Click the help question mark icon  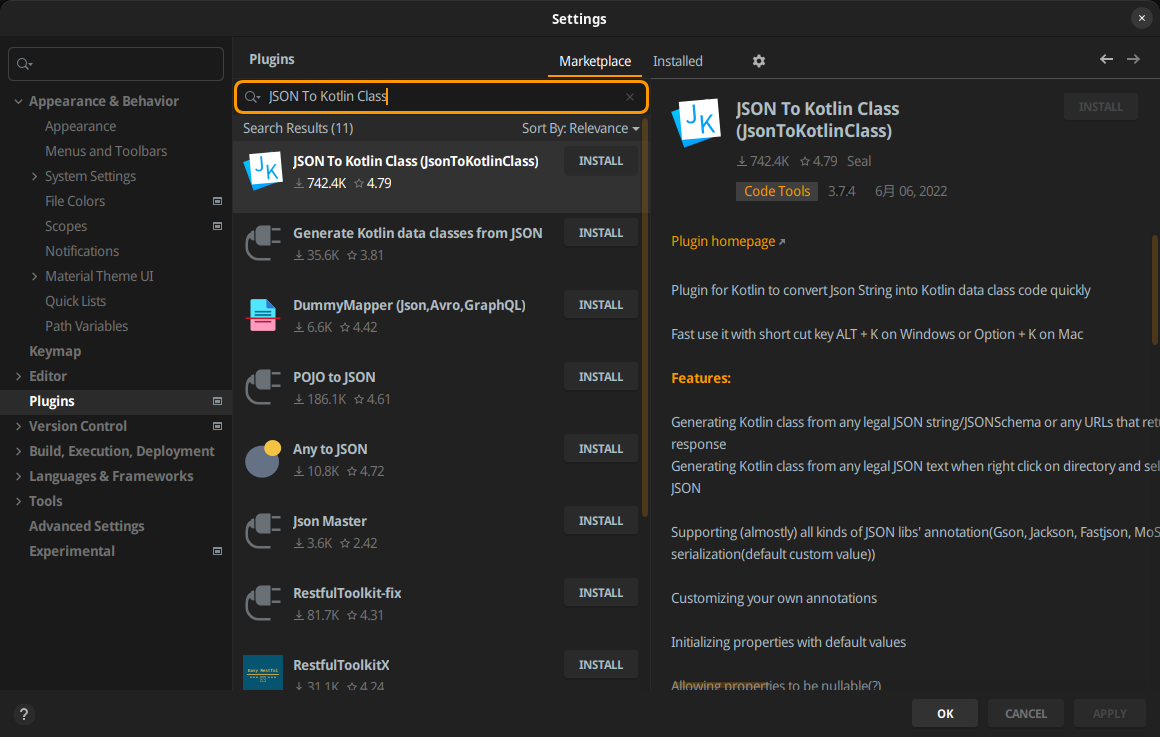(x=24, y=714)
